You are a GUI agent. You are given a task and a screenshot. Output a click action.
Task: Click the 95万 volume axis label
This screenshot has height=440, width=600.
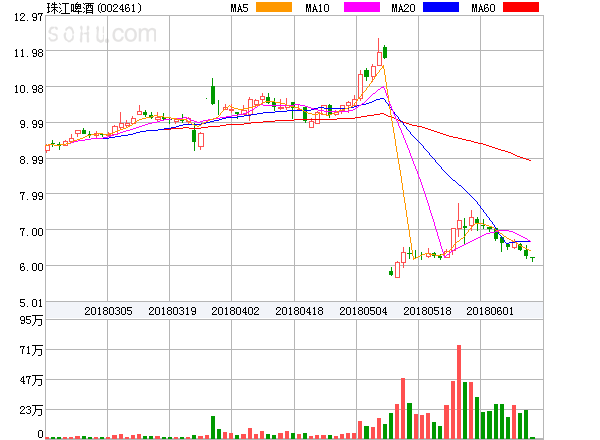(x=31, y=320)
